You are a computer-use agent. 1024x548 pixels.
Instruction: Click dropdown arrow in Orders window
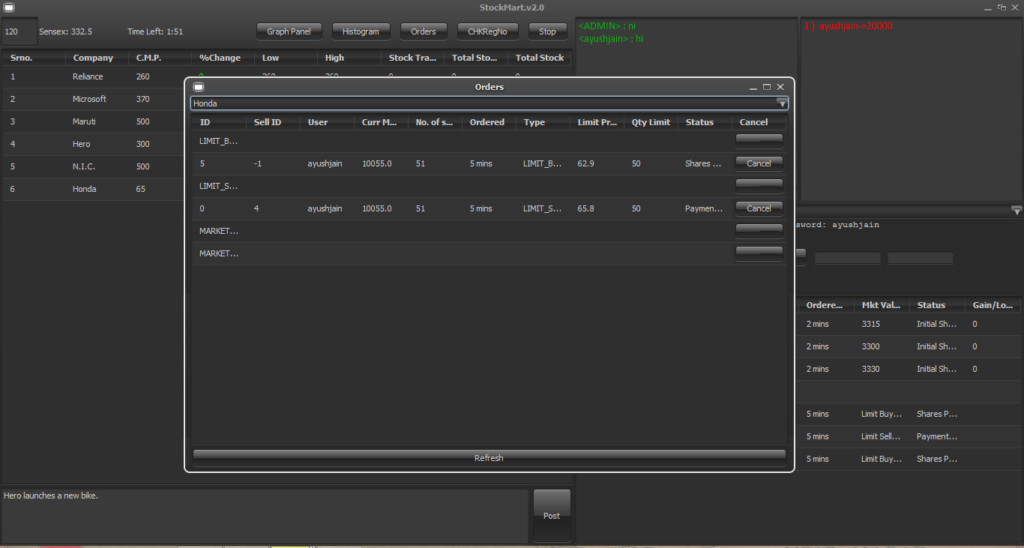782,103
